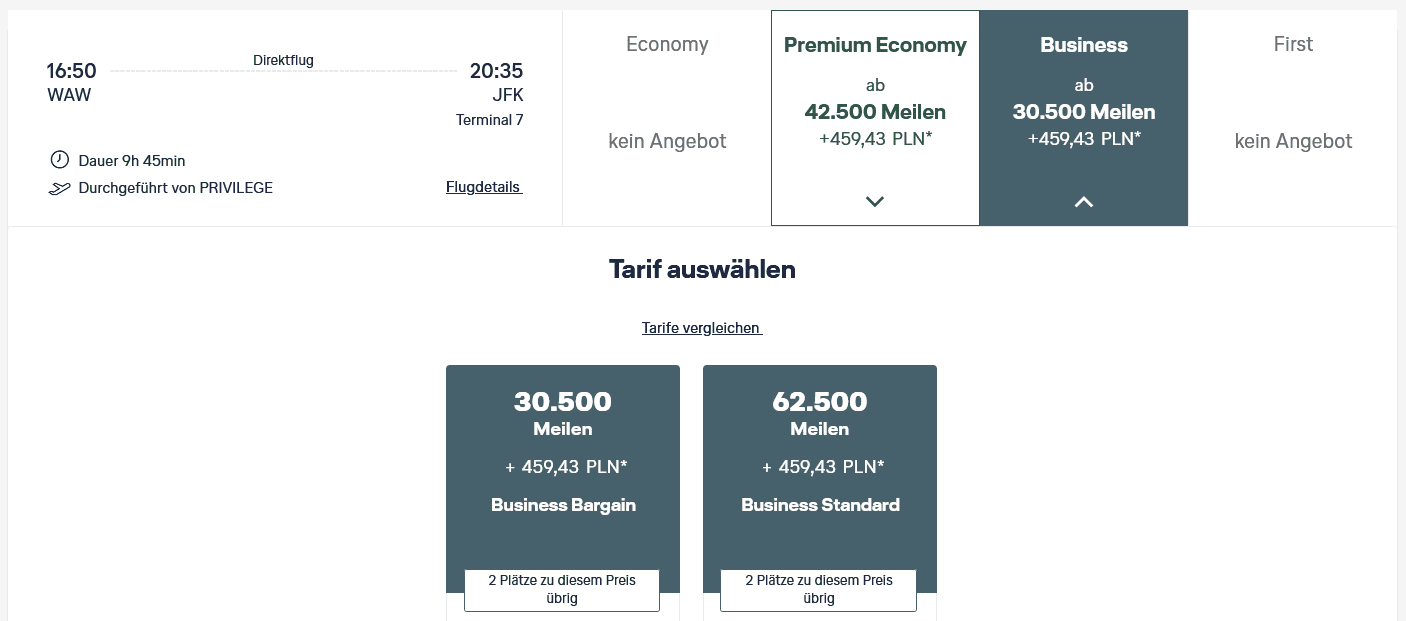Click Business Bargain seats remaining badge
Image resolution: width=1406 pixels, height=621 pixels.
click(562, 590)
